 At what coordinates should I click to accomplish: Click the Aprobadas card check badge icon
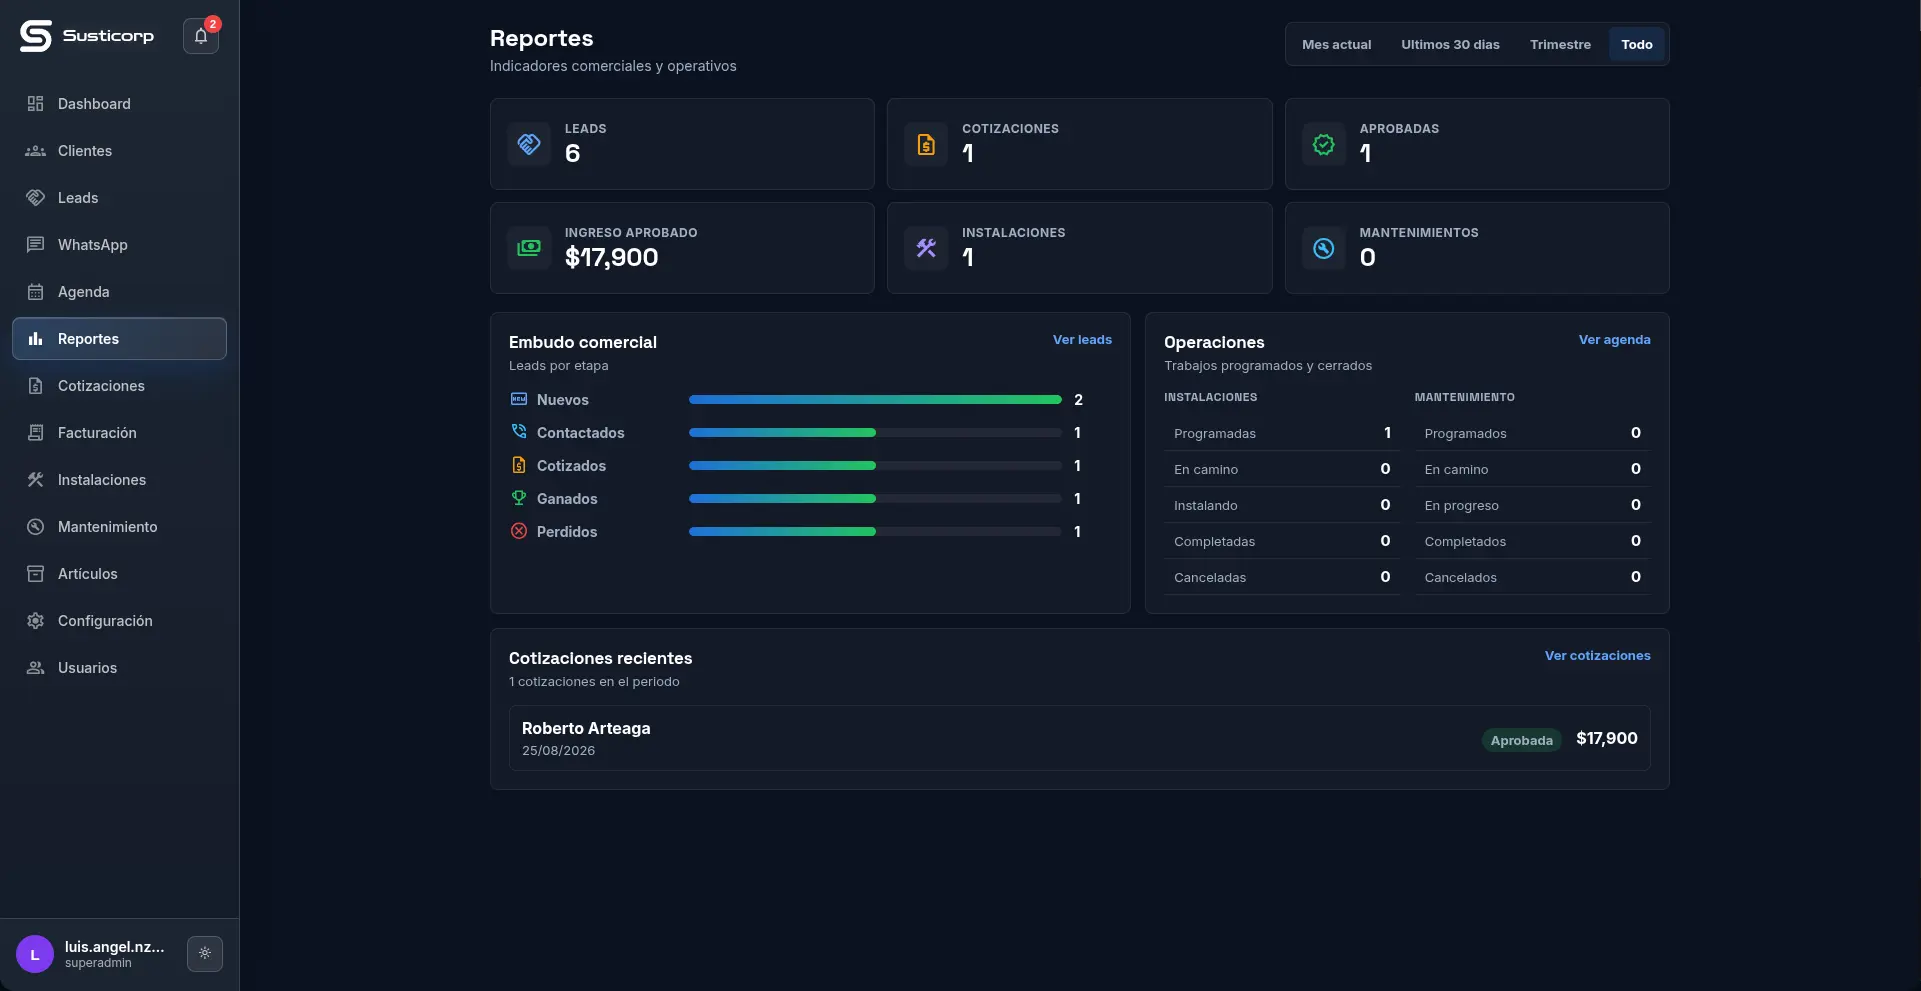click(x=1323, y=144)
